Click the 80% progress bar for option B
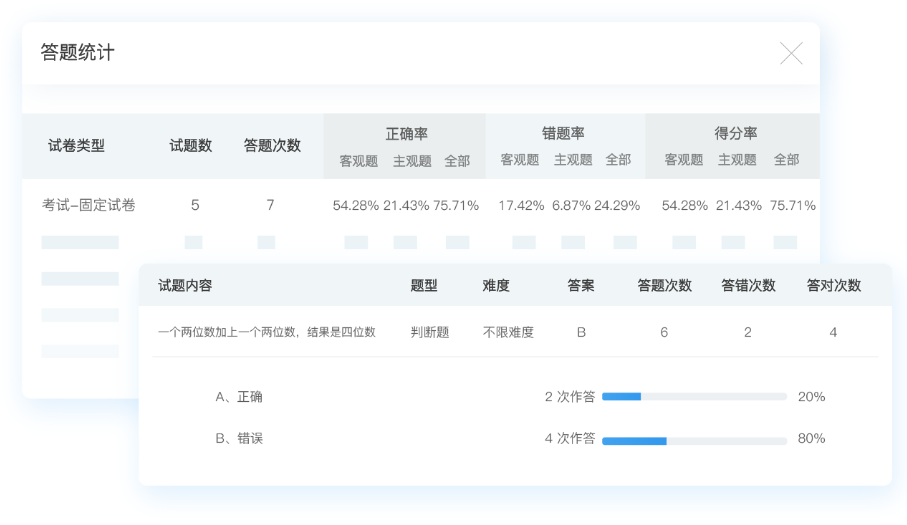The height and width of the screenshot is (525, 907). coord(694,440)
